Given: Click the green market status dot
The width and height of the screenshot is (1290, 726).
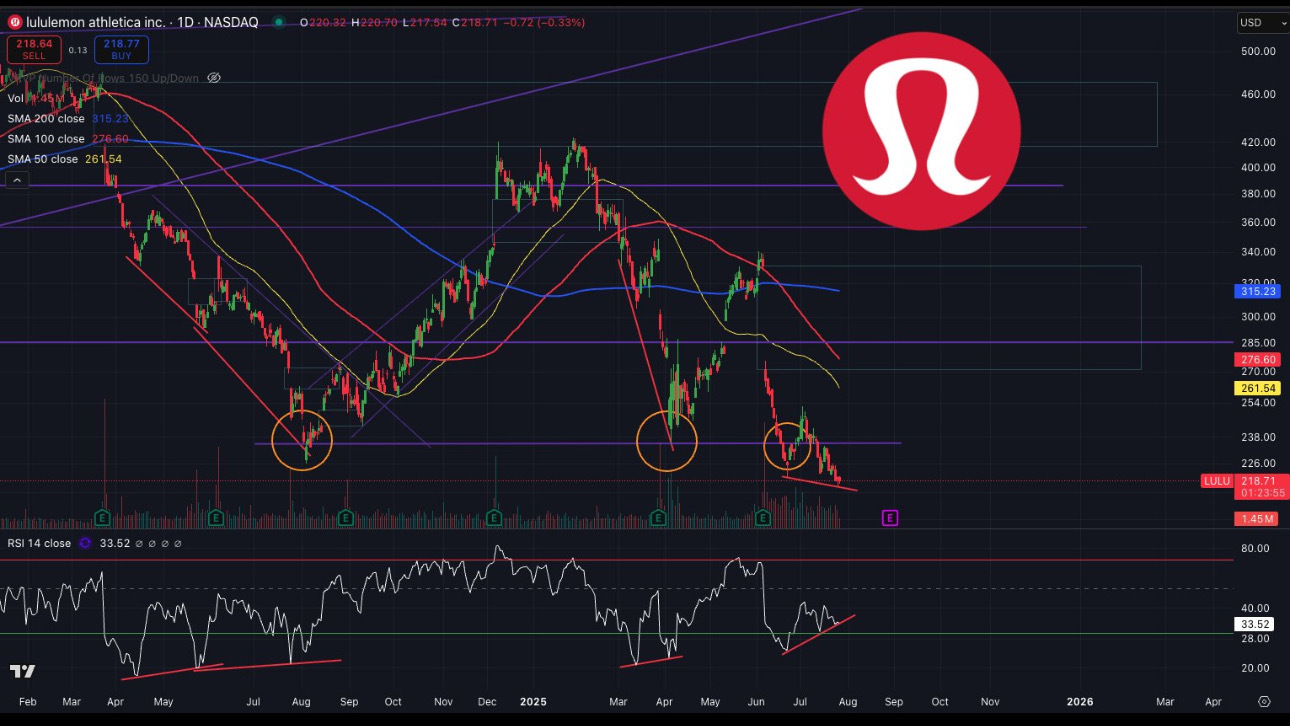Looking at the screenshot, I should click(277, 22).
